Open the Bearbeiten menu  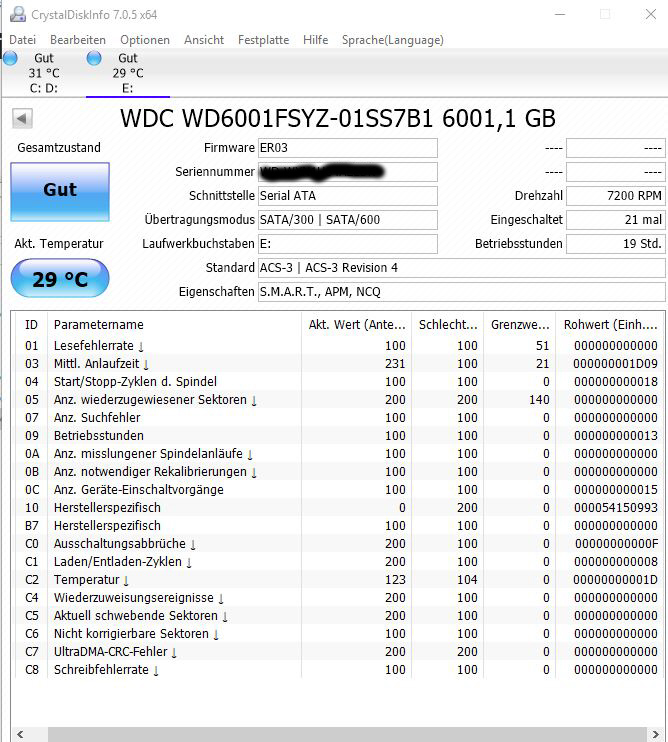(x=78, y=40)
